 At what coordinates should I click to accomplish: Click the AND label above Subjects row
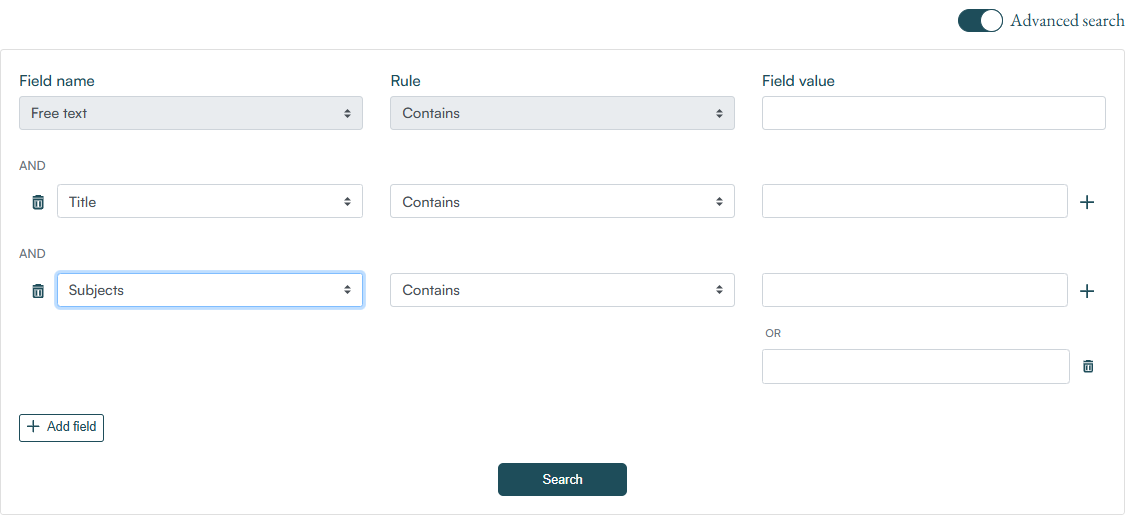click(x=33, y=254)
